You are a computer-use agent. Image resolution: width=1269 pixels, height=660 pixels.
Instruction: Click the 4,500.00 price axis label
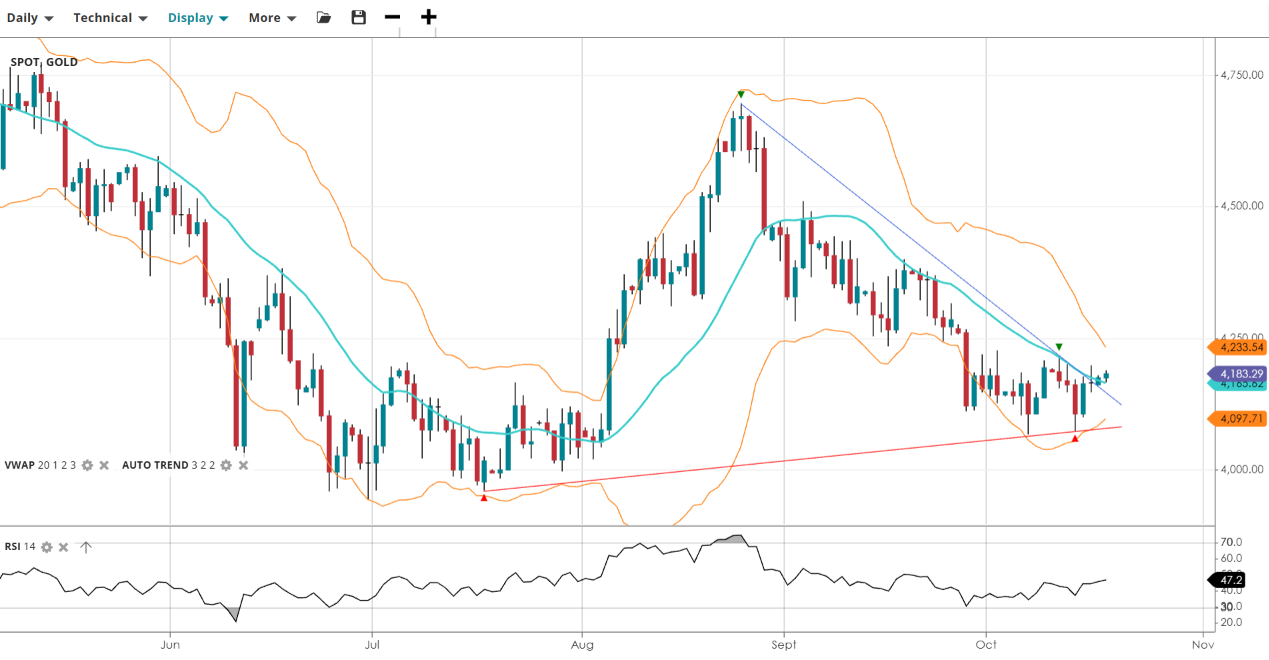[x=1243, y=206]
